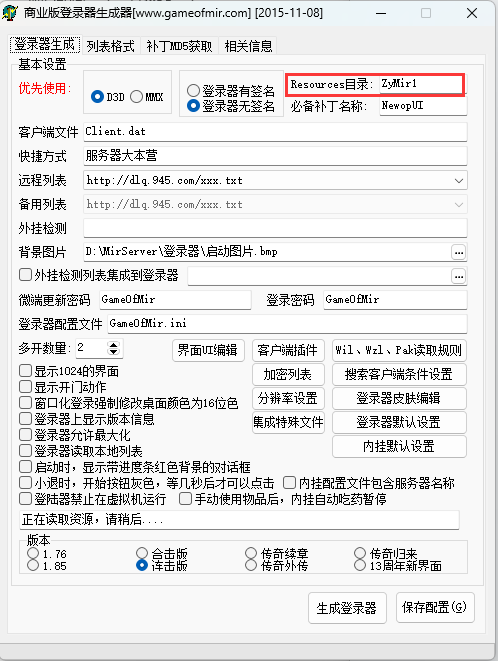The image size is (498, 661).
Task: Select 传奇归来 version radio button
Action: (x=360, y=553)
